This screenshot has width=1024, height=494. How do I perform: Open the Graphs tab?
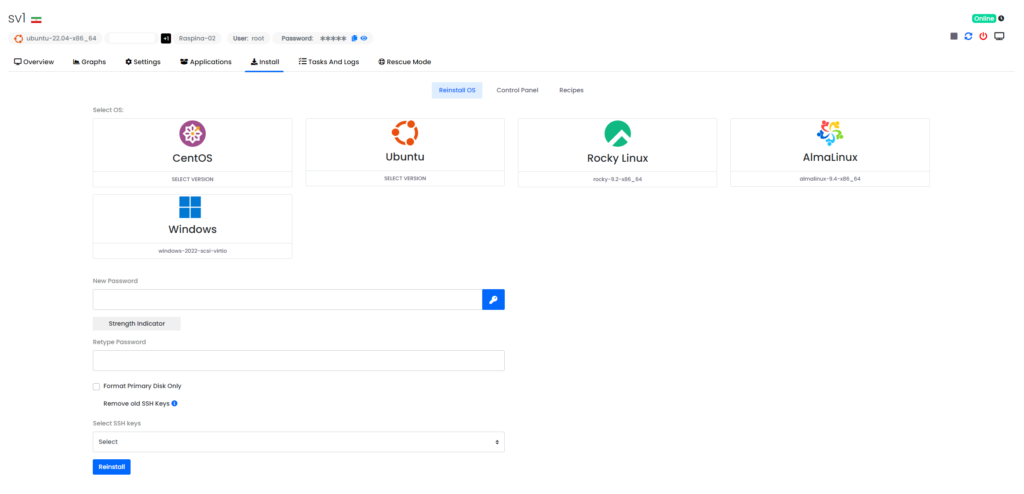89,62
